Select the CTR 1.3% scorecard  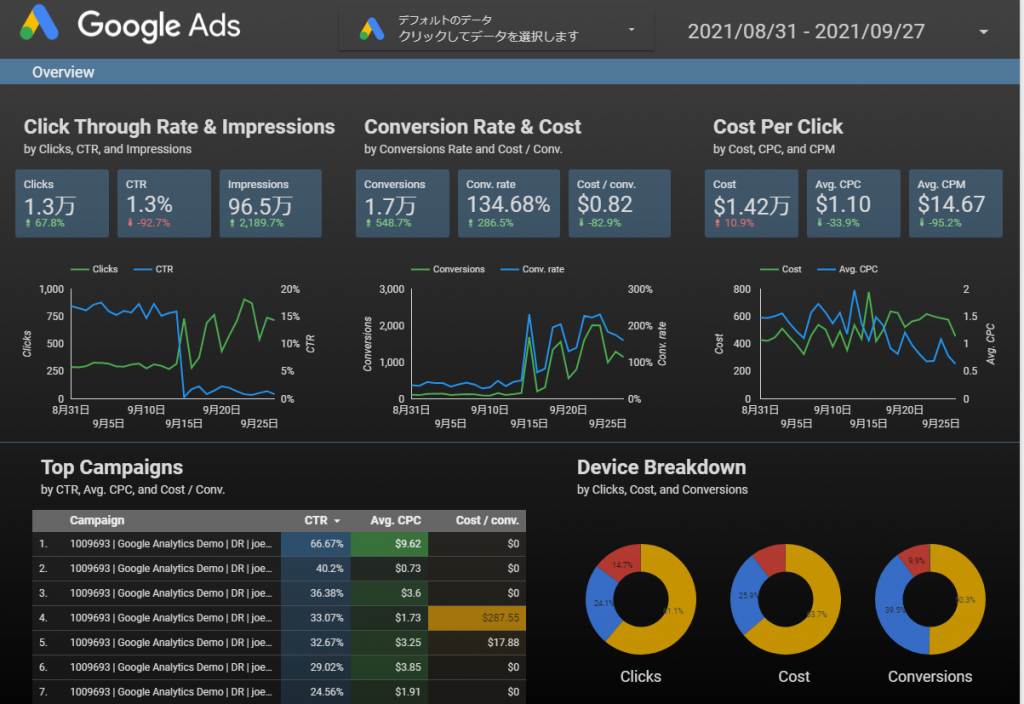coord(164,203)
